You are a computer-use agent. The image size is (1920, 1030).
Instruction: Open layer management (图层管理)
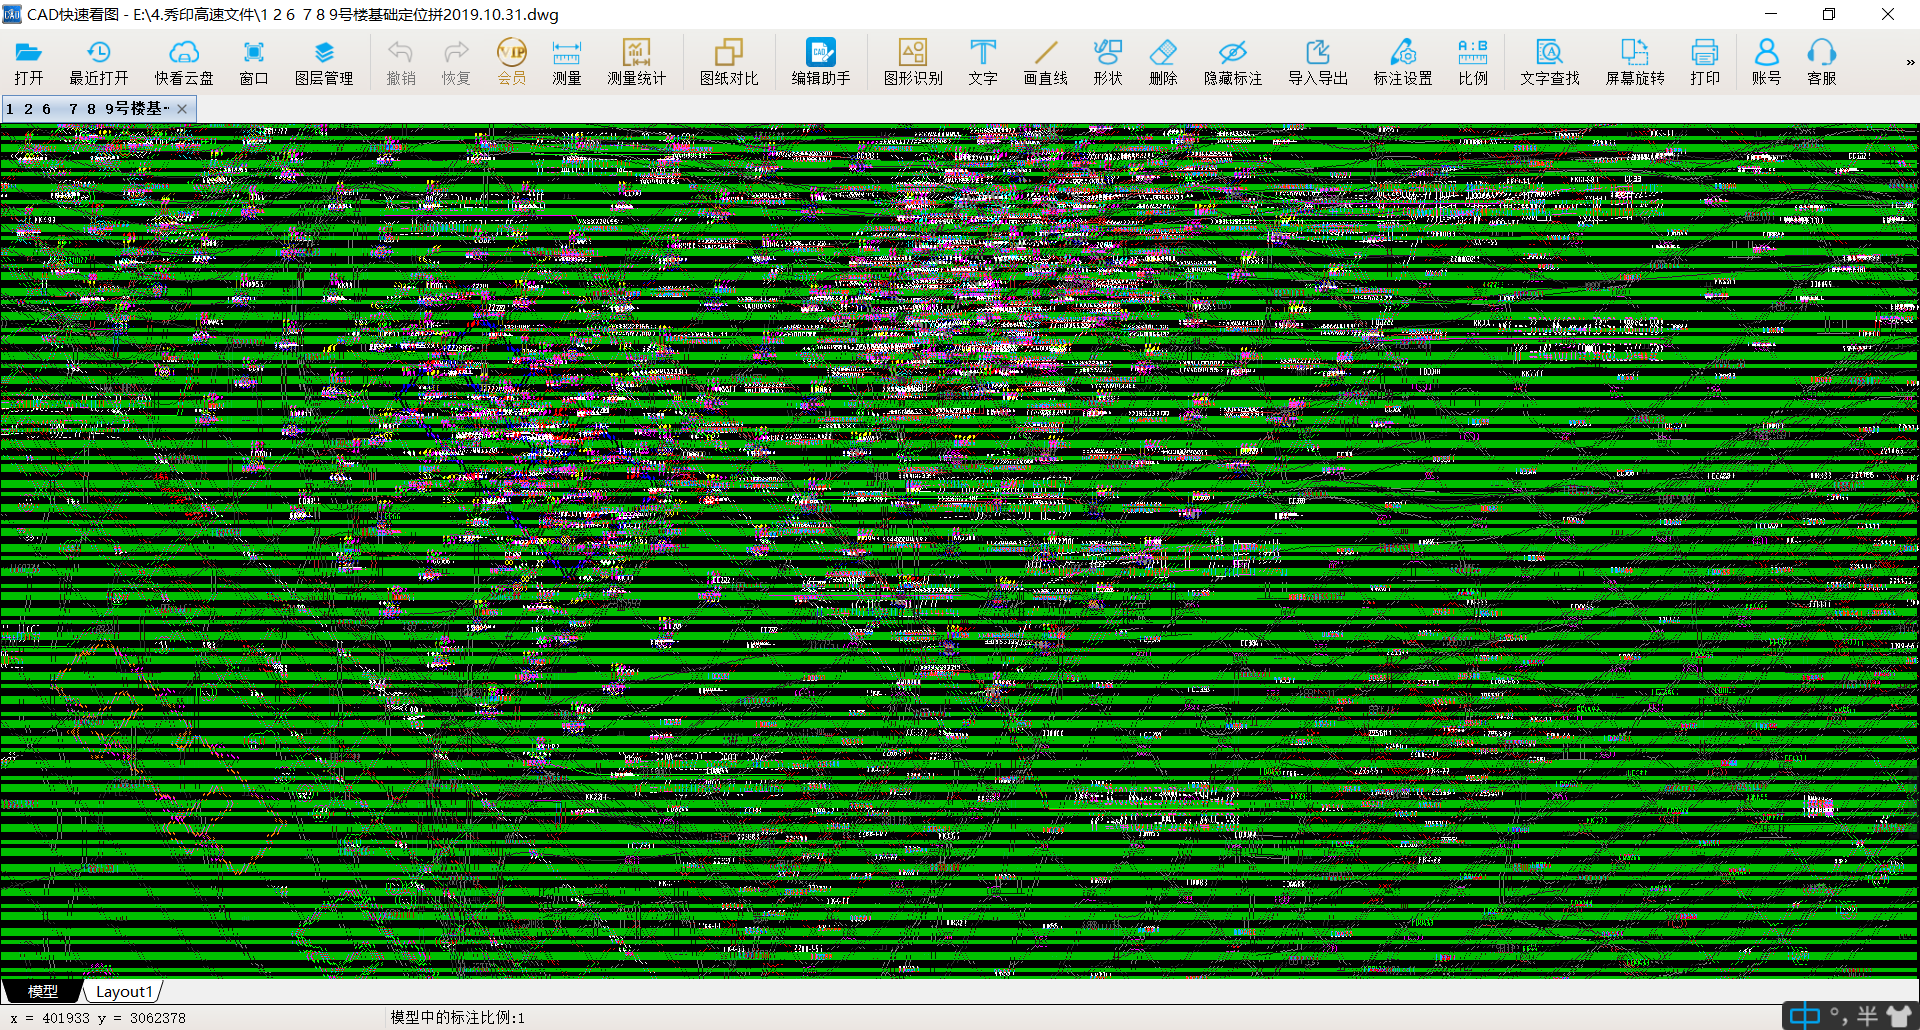323,62
